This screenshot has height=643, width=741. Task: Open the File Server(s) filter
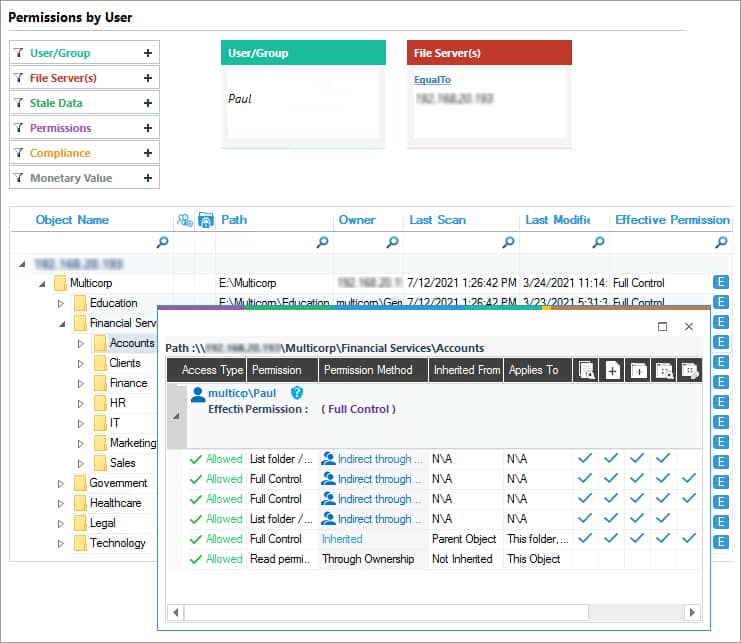click(x=84, y=77)
